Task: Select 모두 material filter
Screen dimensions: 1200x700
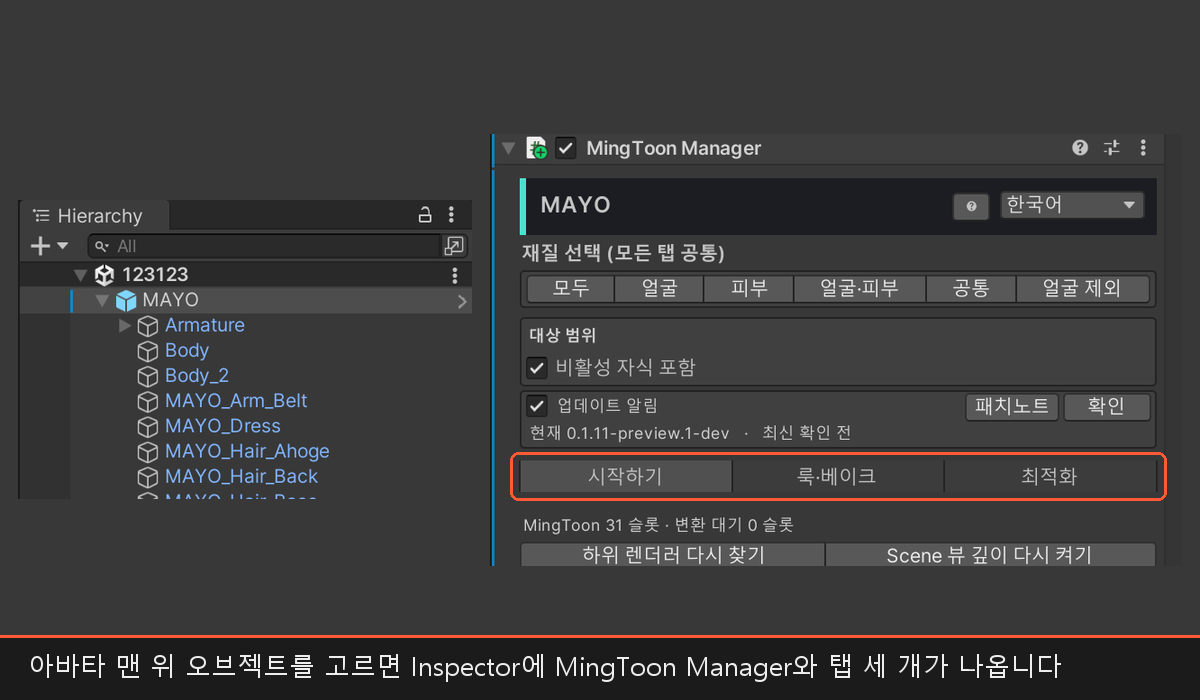Action: pyautogui.click(x=570, y=289)
